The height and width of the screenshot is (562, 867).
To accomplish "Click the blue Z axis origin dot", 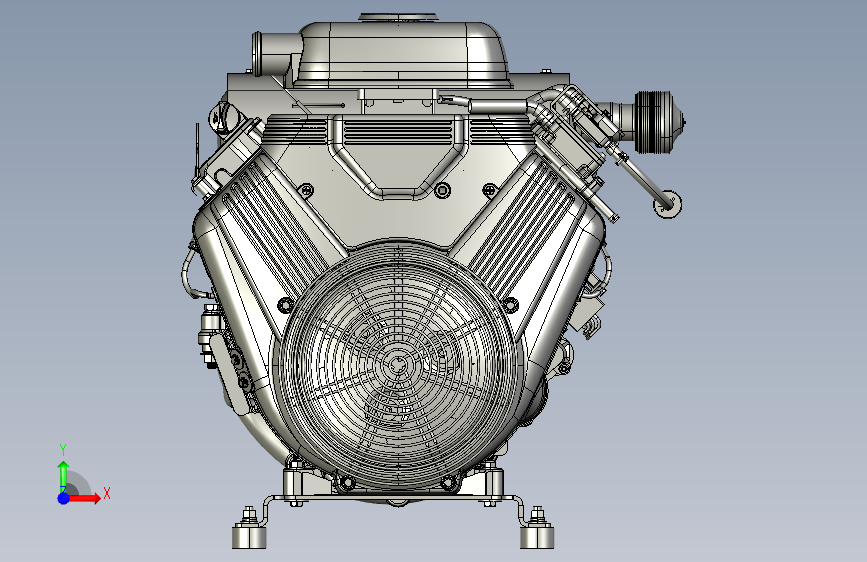I will pos(64,498).
